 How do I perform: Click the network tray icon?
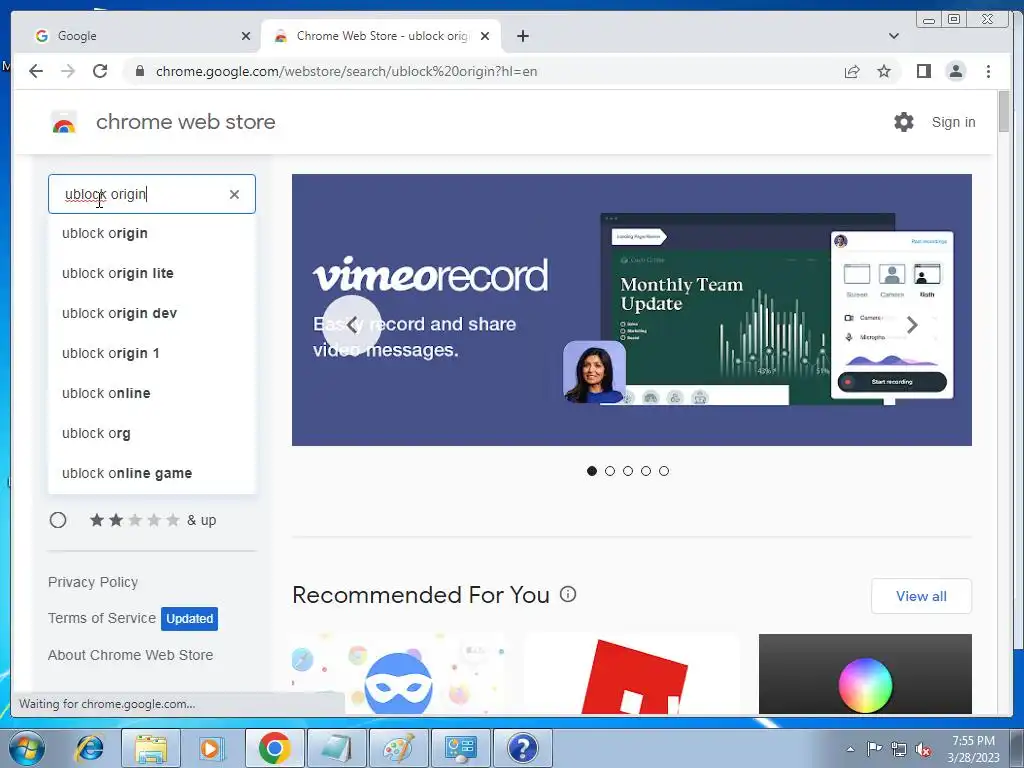899,749
